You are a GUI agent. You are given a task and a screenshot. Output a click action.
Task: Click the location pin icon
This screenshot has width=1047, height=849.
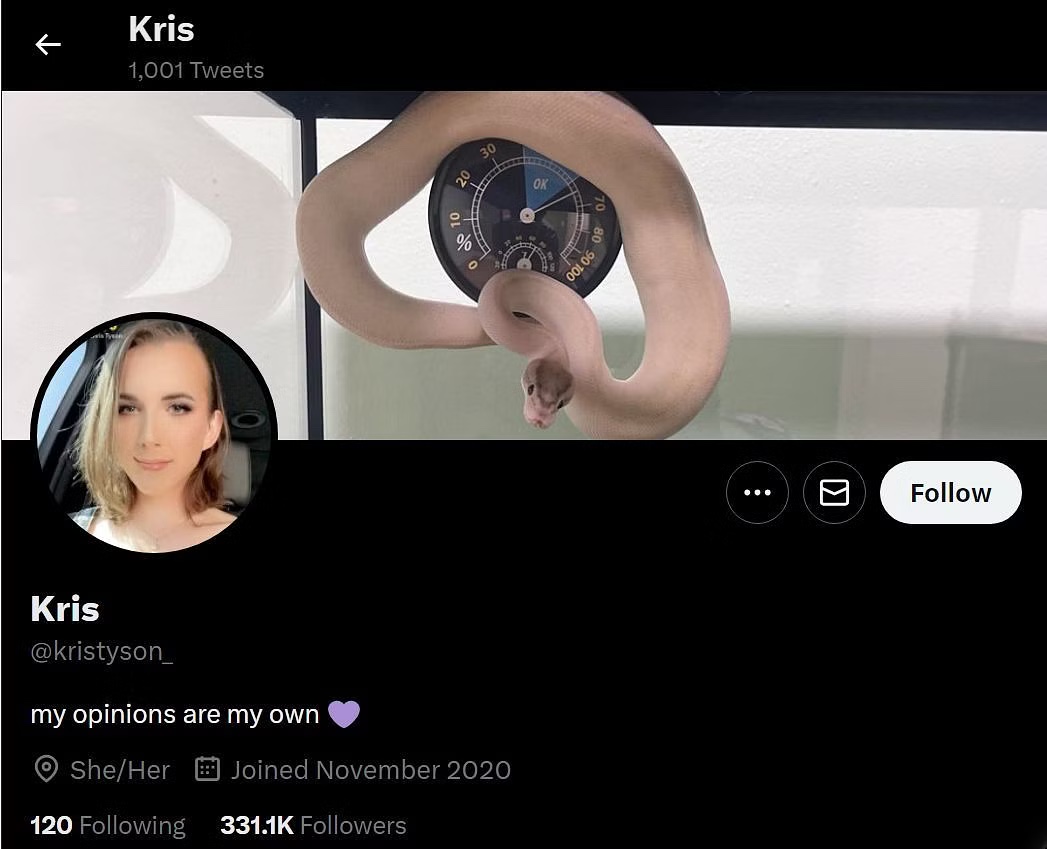46,770
